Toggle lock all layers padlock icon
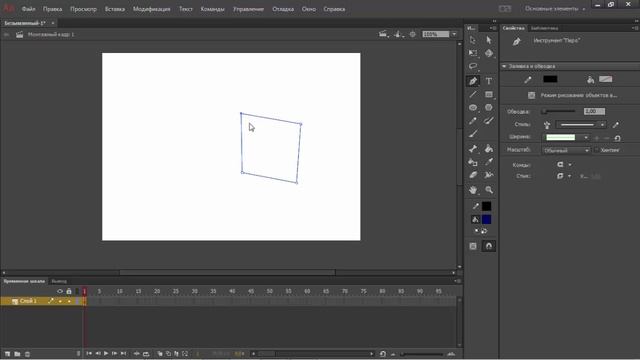Screen dimensions: 640x360 tap(69, 291)
